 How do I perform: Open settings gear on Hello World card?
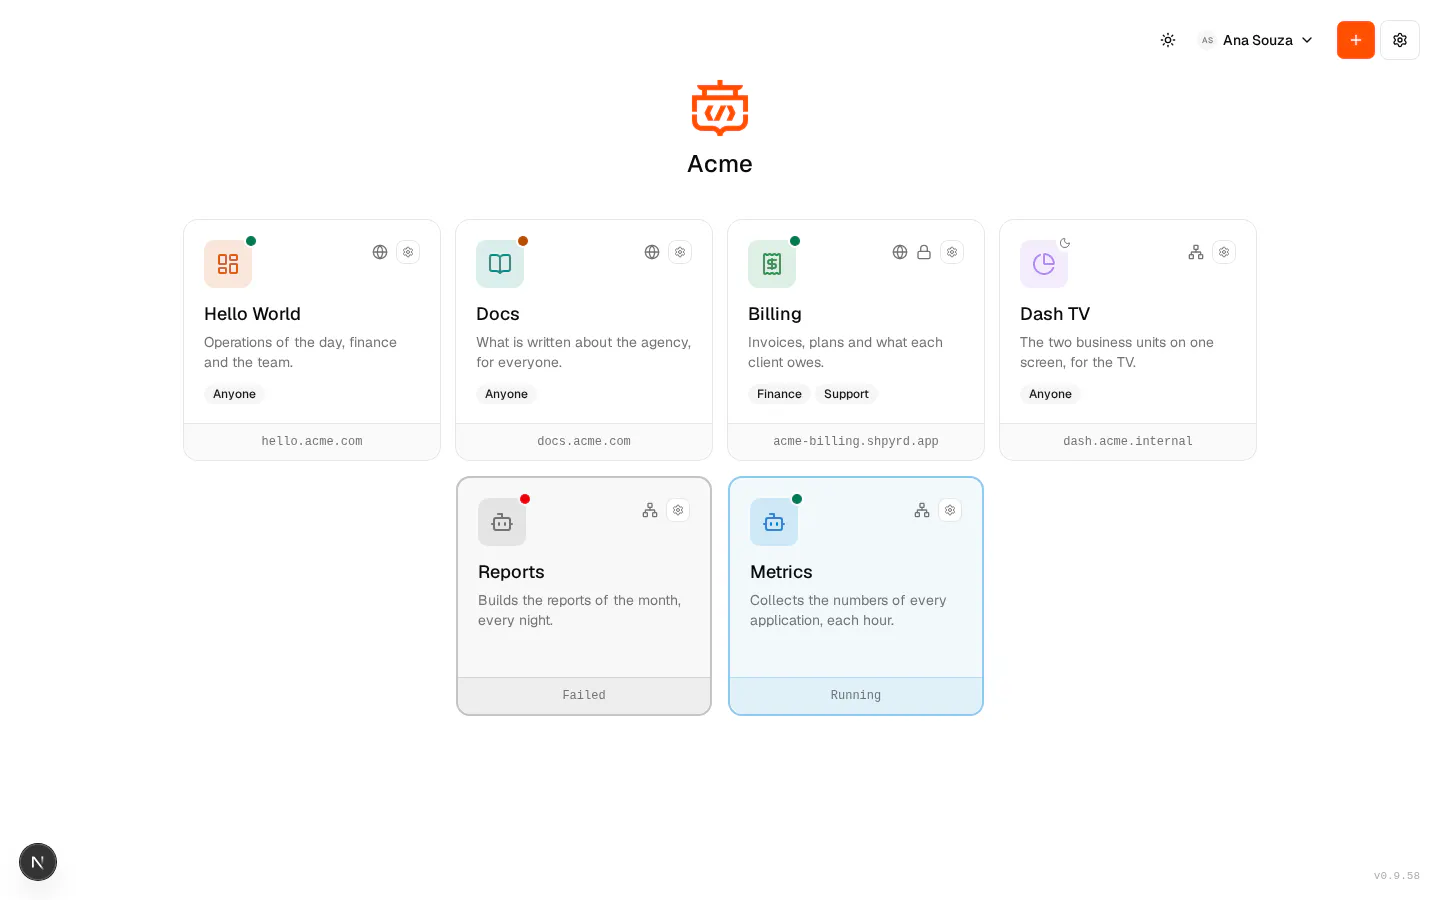pyautogui.click(x=408, y=252)
